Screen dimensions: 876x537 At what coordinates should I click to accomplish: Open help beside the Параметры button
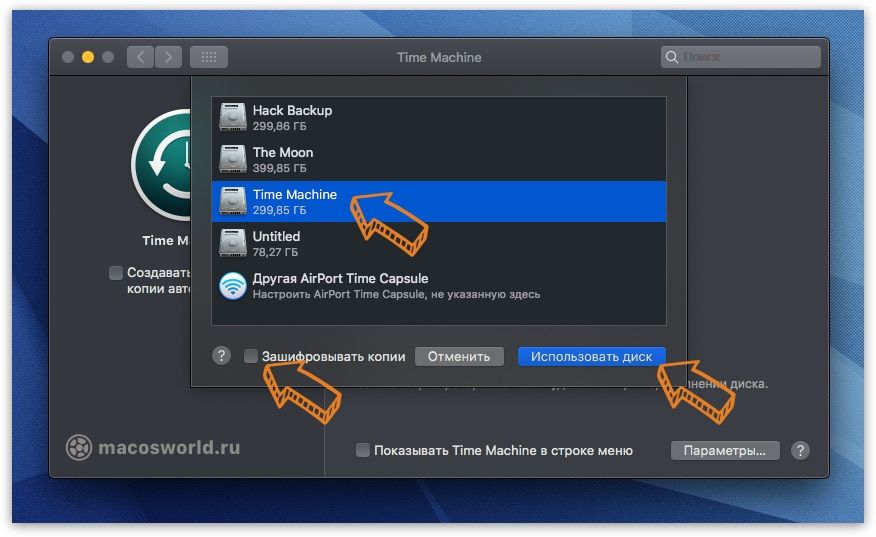coord(800,450)
